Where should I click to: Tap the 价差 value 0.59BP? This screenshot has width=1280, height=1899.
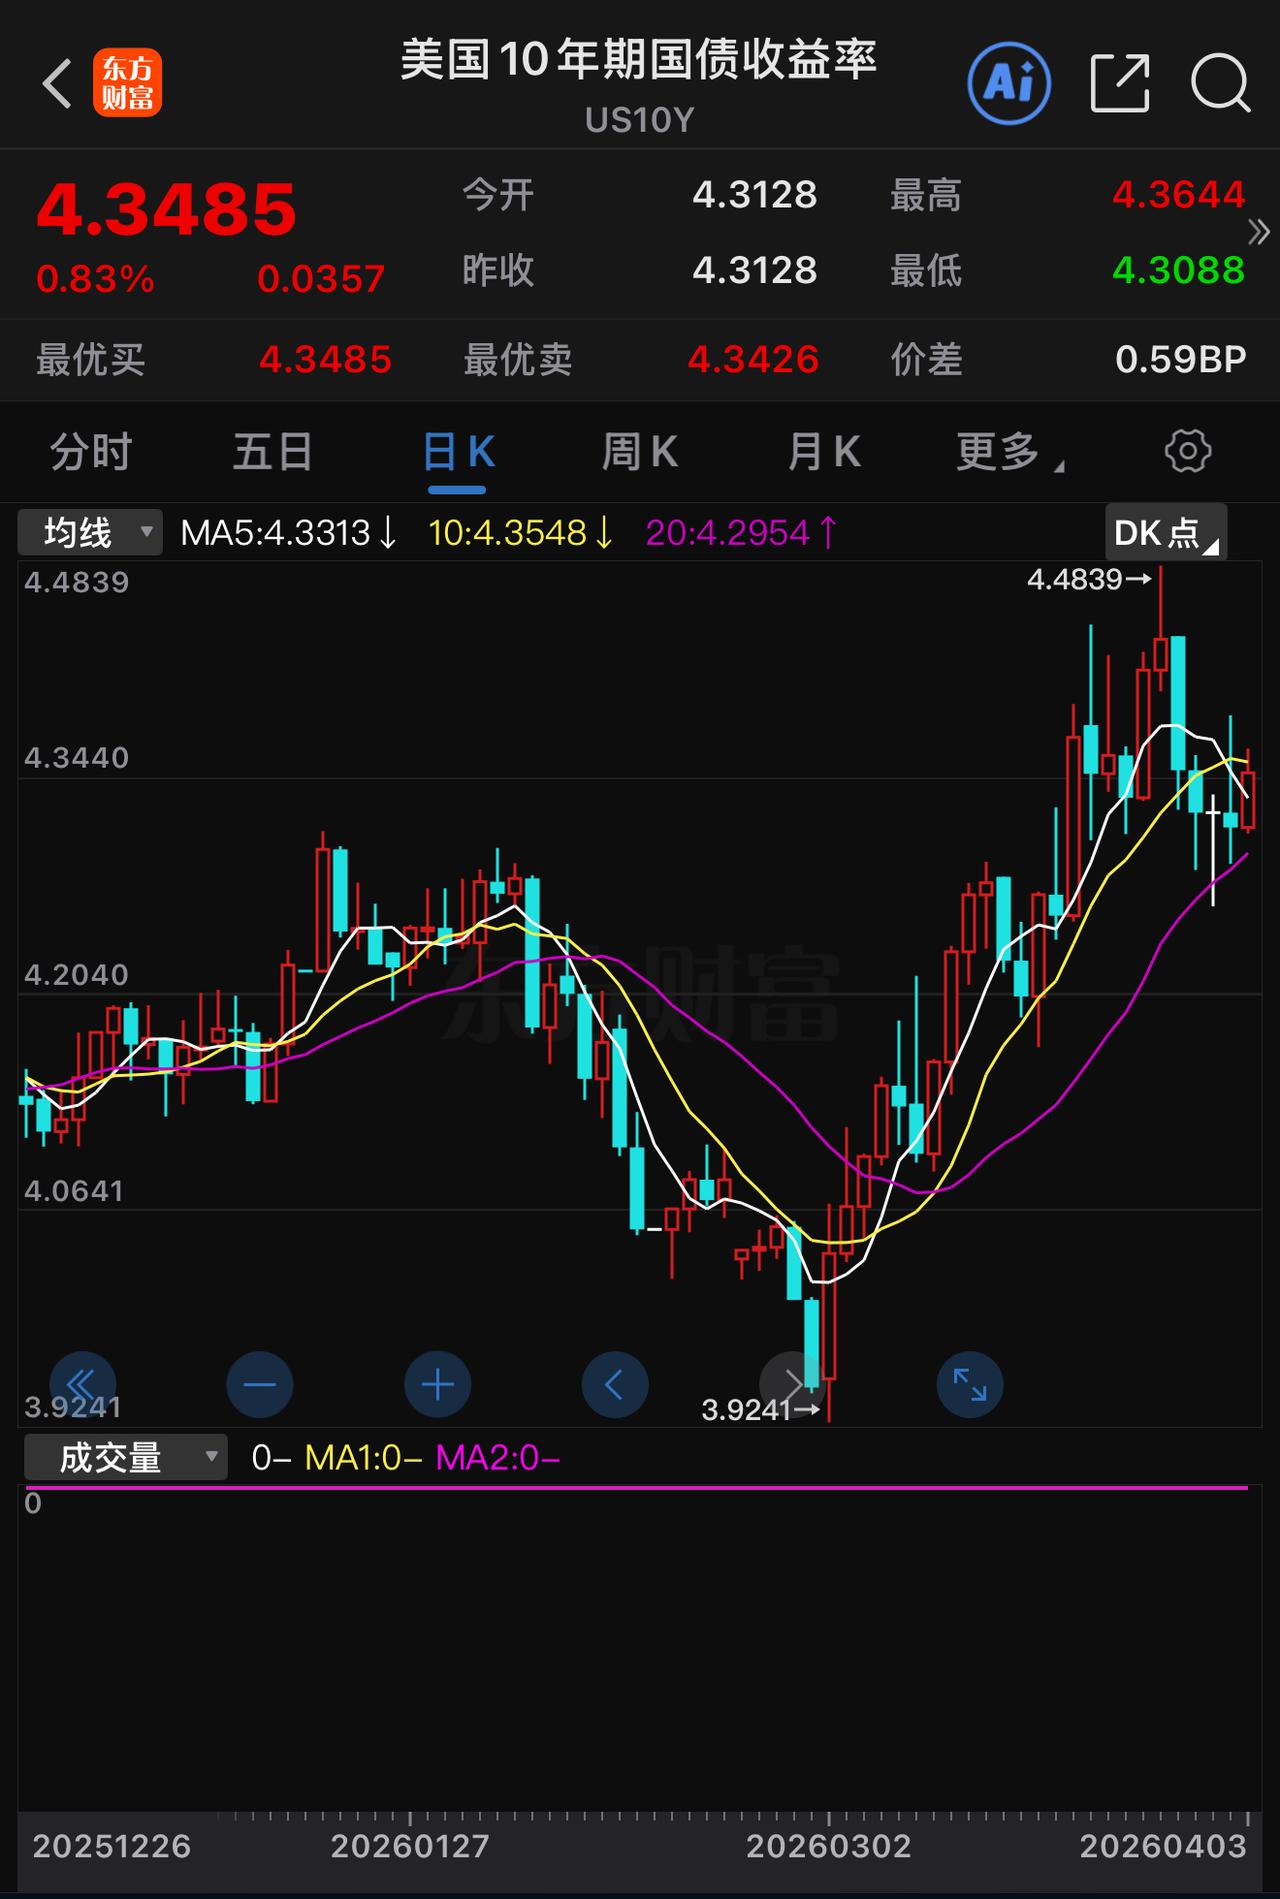point(1181,359)
